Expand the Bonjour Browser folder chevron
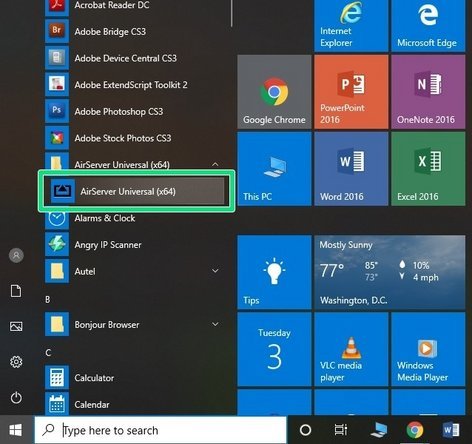The image size is (472, 444). (215, 324)
